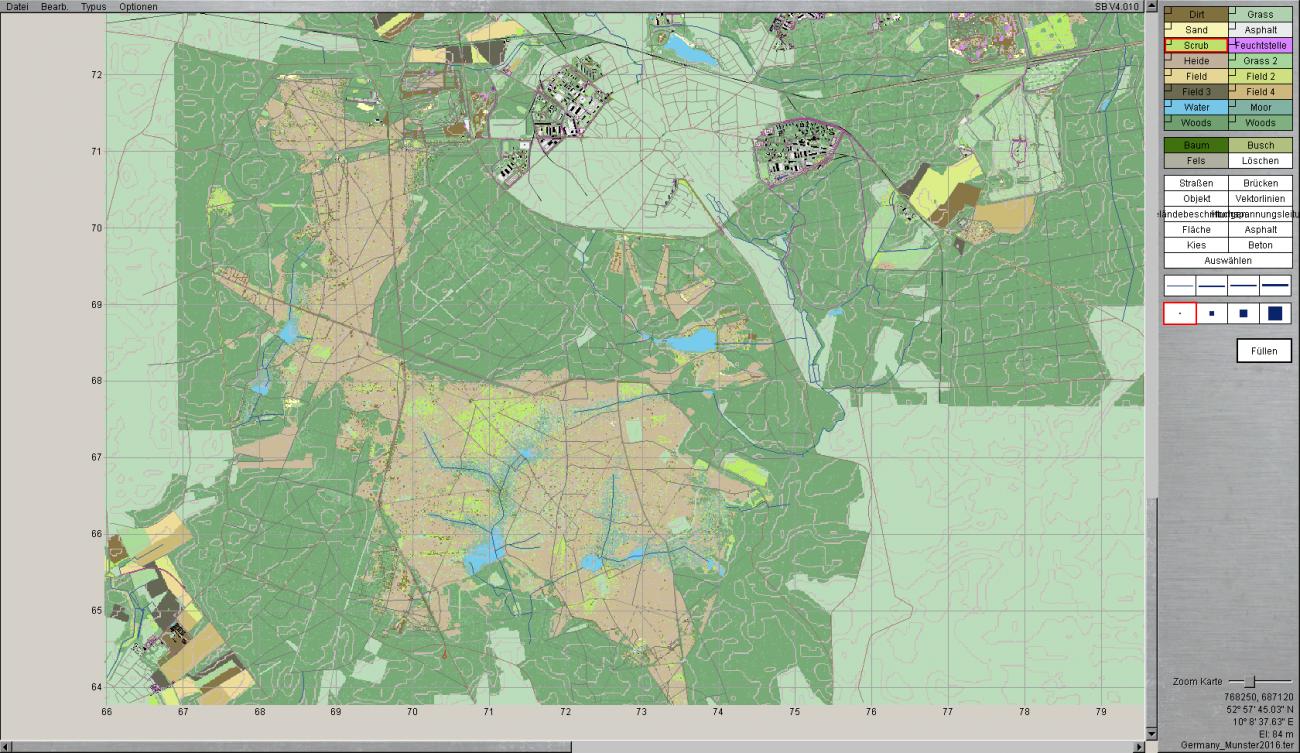Viewport: 1300px width, 753px height.
Task: Choose the third brush size square
Action: [1244, 314]
